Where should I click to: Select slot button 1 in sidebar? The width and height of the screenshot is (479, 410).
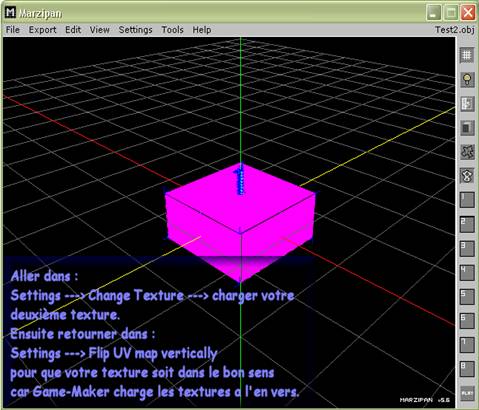(x=467, y=200)
